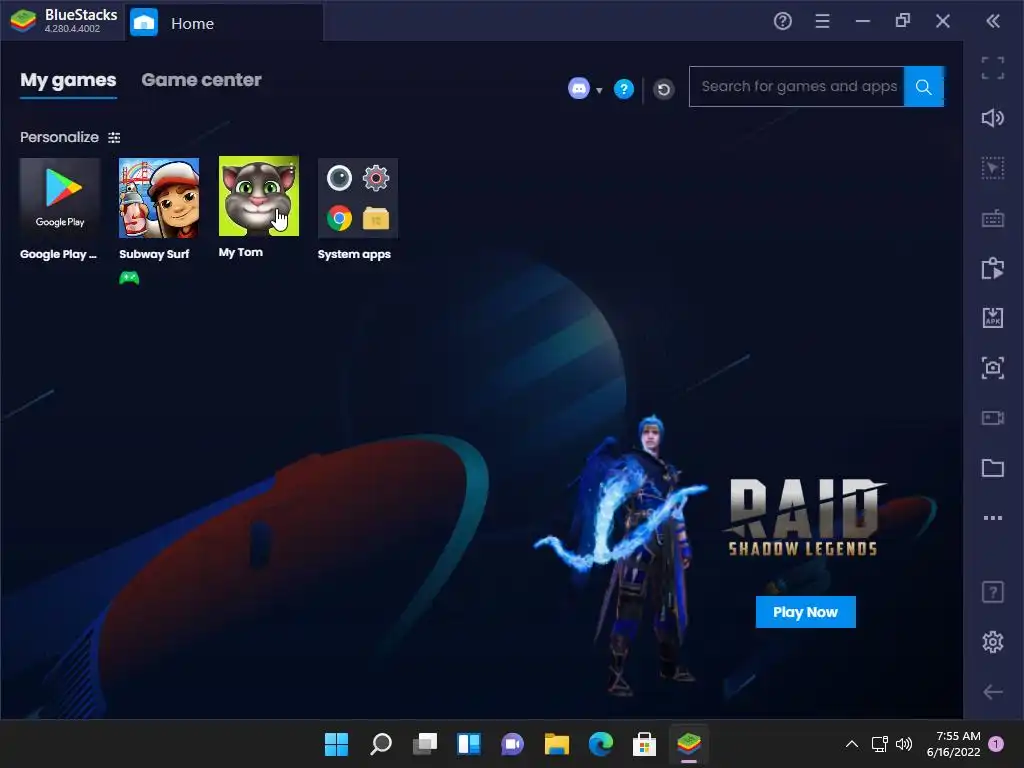Open the Personalize settings icon
Image resolution: width=1024 pixels, height=768 pixels.
pos(114,137)
